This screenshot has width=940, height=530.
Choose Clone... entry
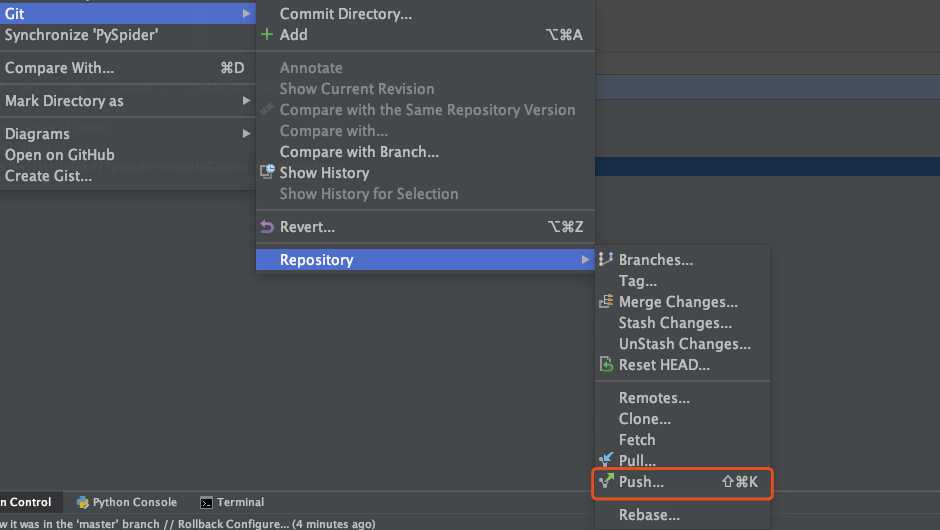point(644,419)
